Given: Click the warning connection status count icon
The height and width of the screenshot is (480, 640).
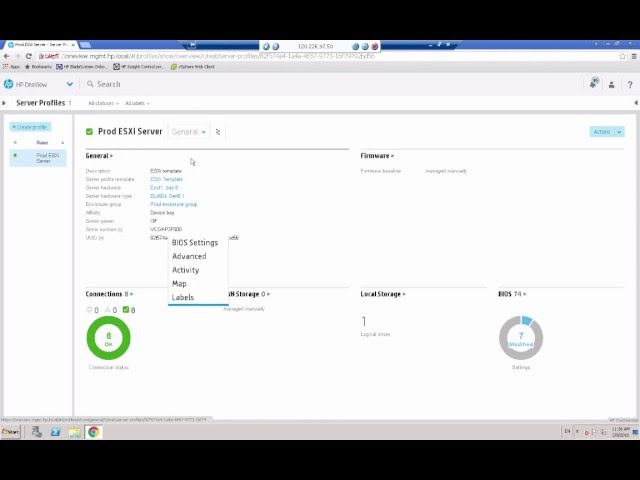Looking at the screenshot, I should point(108,310).
